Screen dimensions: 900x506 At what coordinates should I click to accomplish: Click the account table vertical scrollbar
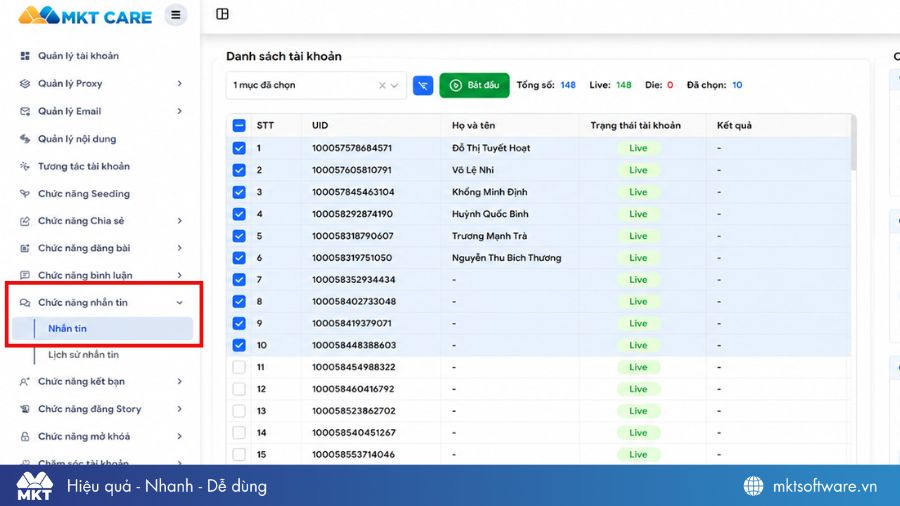click(854, 142)
